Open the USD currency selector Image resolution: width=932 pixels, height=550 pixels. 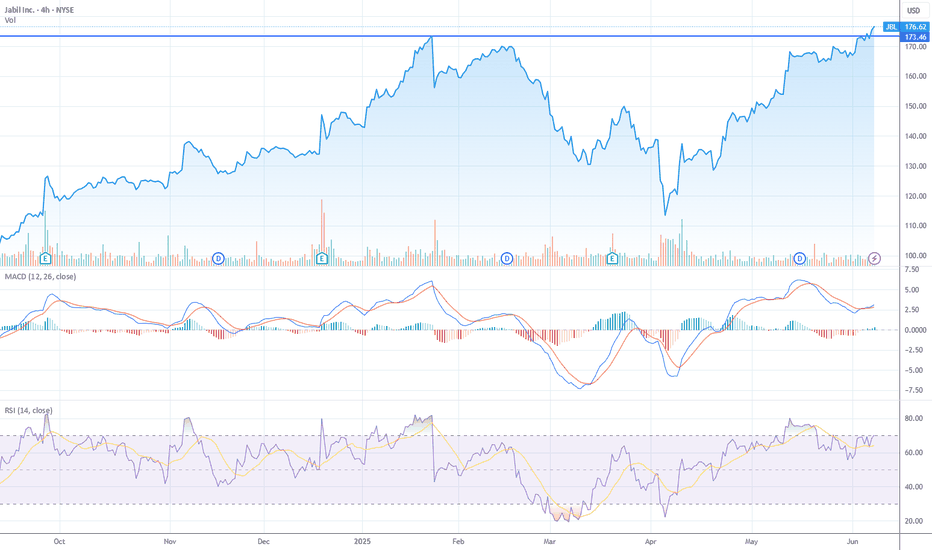point(913,11)
